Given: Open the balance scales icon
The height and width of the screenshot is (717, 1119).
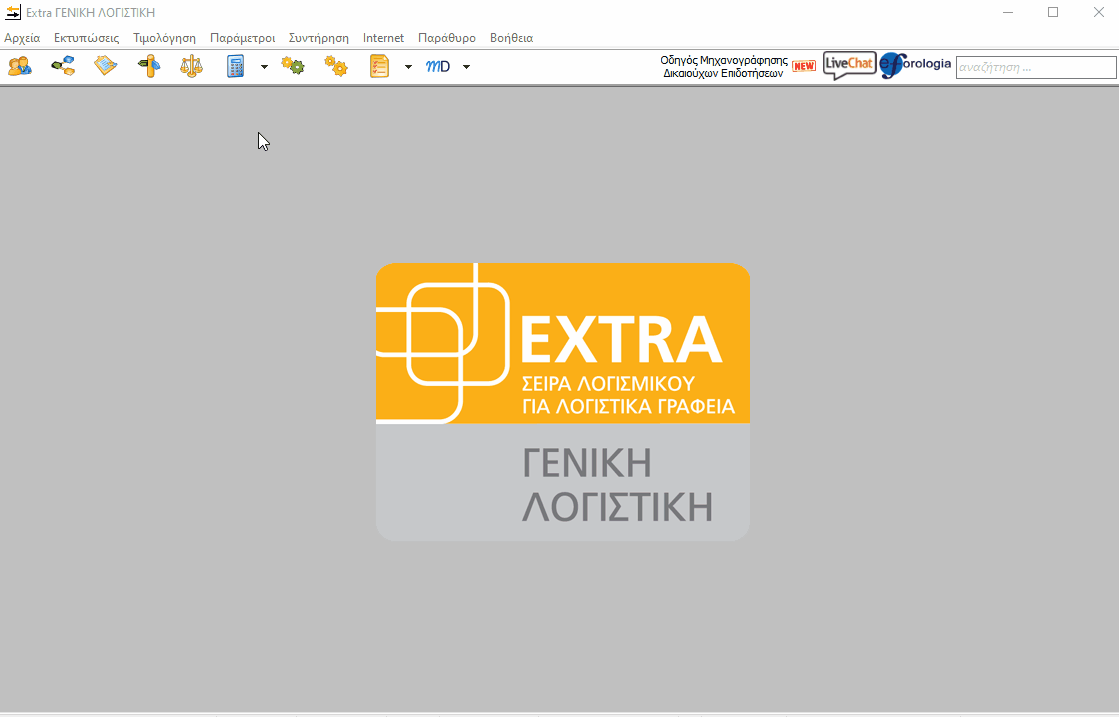Looking at the screenshot, I should [191, 67].
